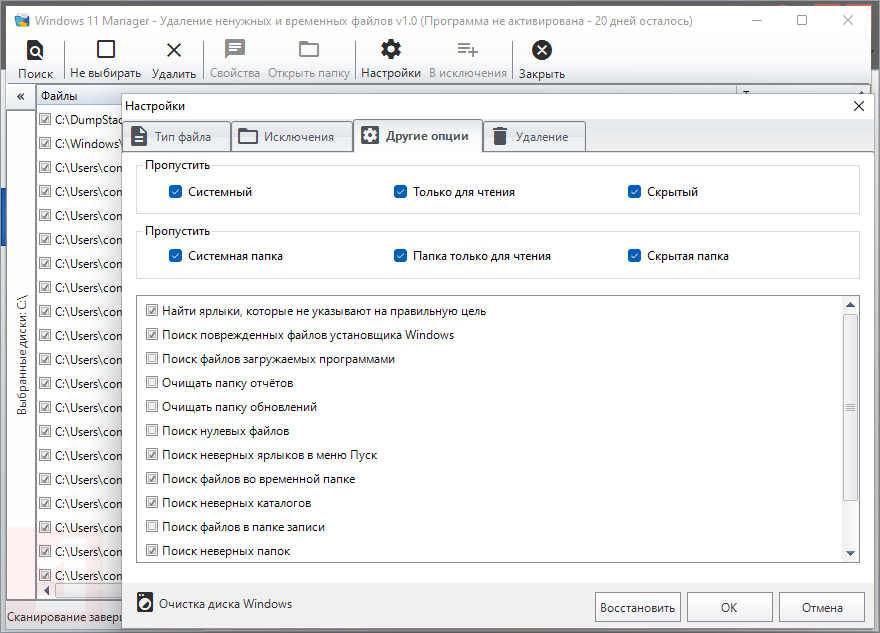Uncheck the Системный skip option
The width and height of the screenshot is (880, 633).
(176, 192)
